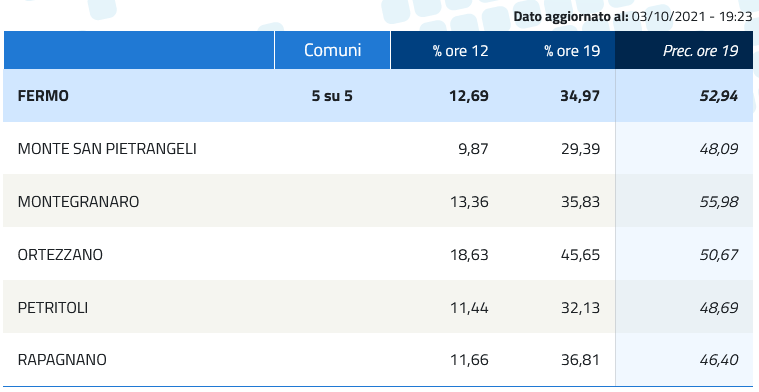759x392 pixels.
Task: Click FERMO's 34,97 turnout value
Action: [580, 96]
